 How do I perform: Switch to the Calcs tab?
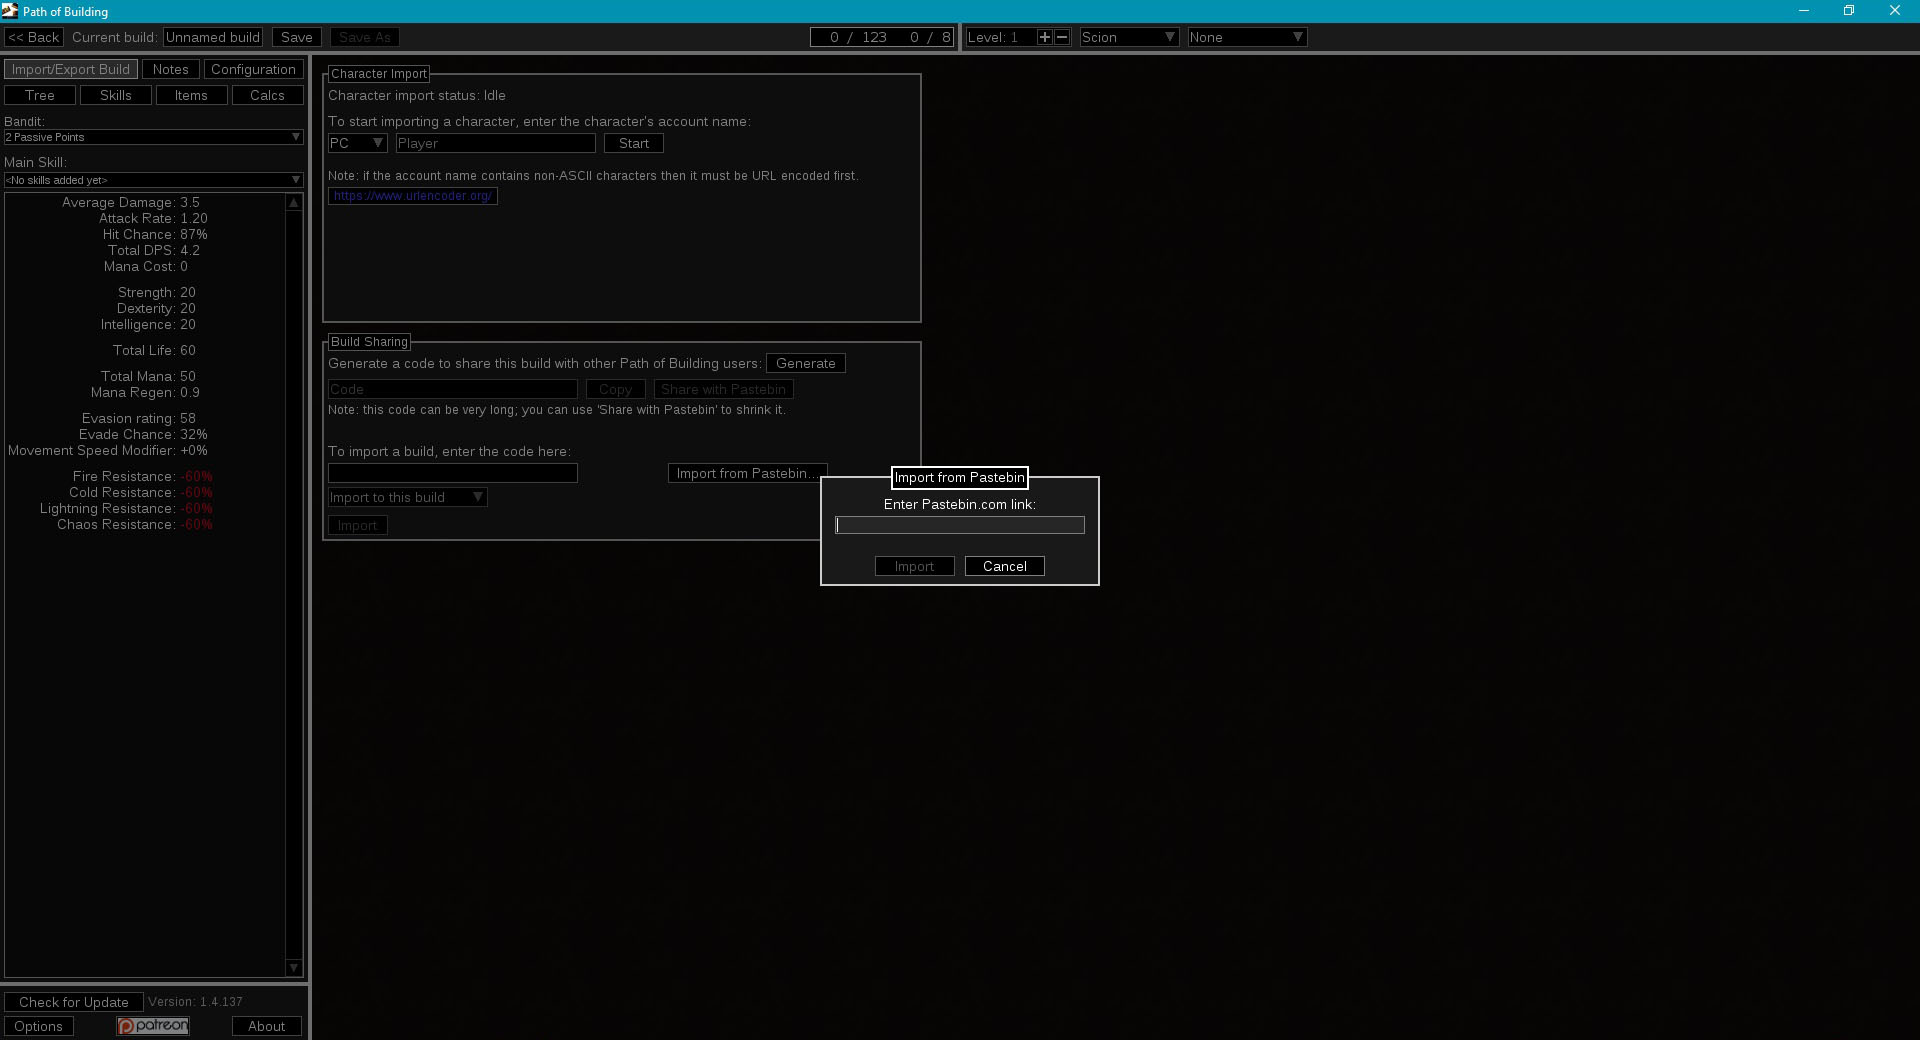coord(267,95)
